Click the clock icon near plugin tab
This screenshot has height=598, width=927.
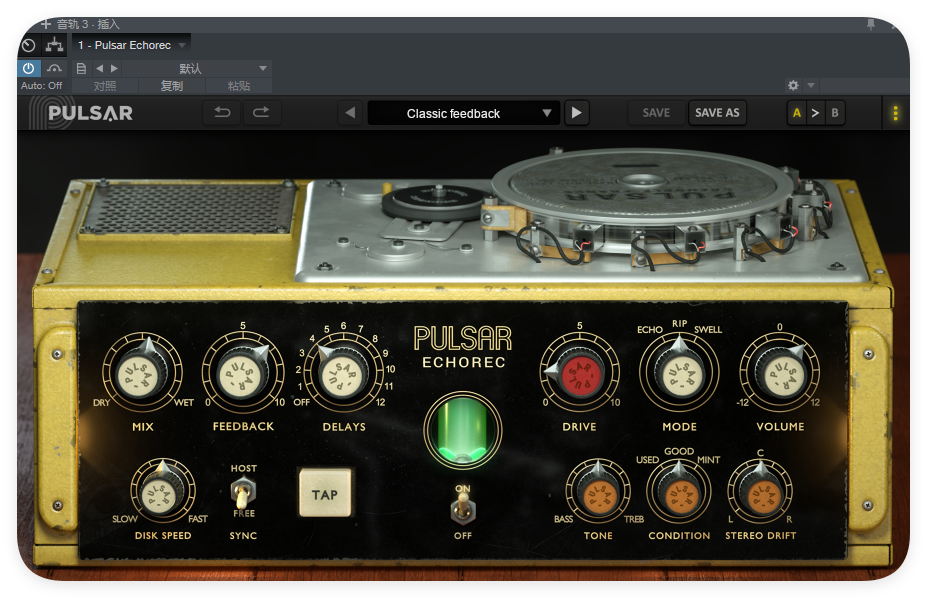[x=28, y=45]
